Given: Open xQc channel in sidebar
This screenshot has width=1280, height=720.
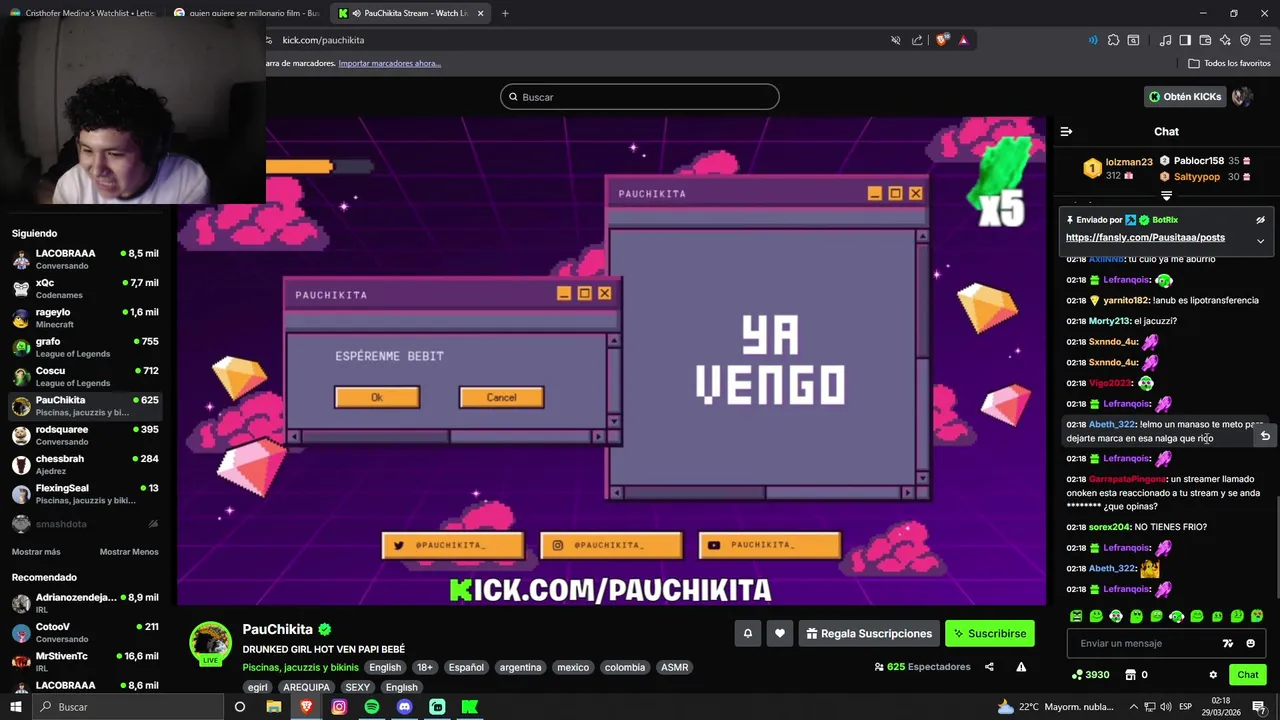Looking at the screenshot, I should (x=85, y=288).
